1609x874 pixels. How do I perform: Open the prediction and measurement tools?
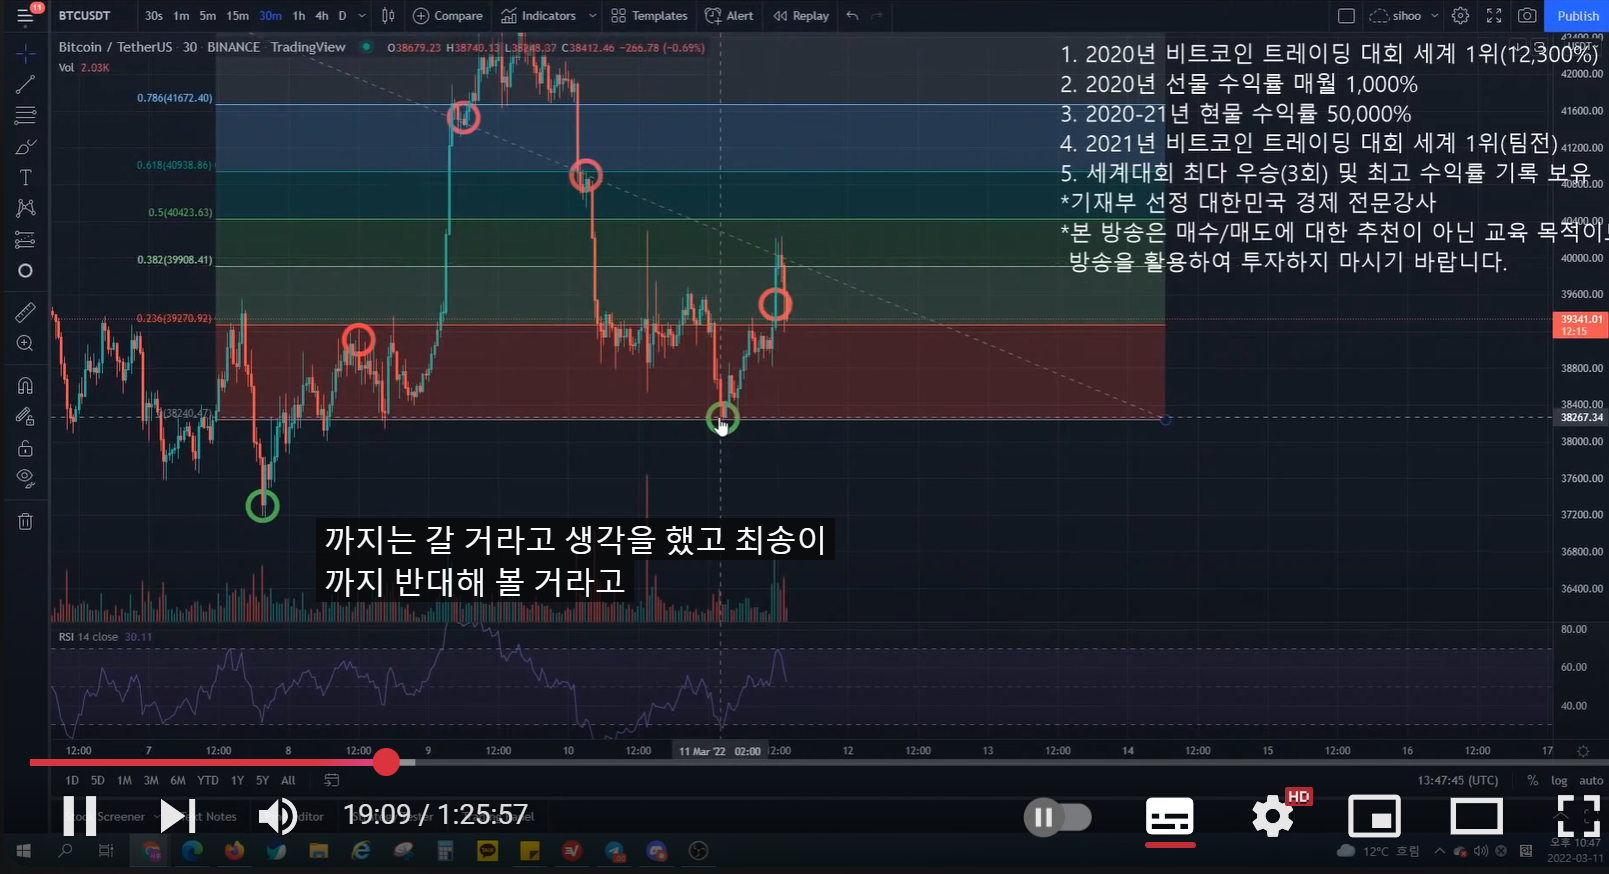[x=25, y=240]
